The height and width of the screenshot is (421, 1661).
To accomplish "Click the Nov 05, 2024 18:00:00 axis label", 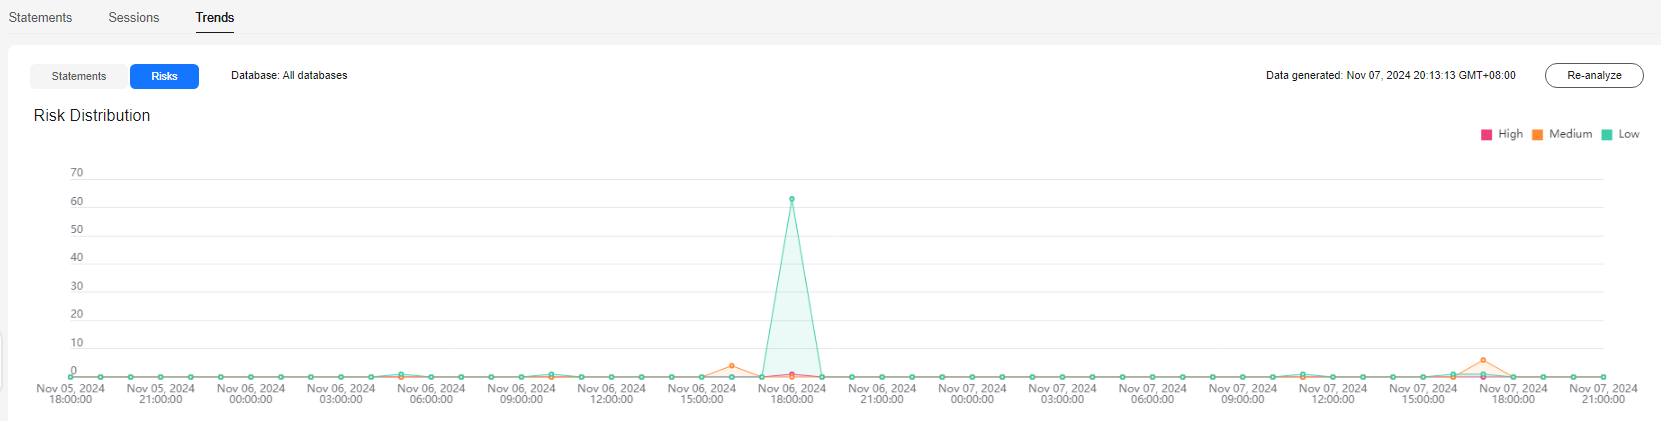I will tap(70, 394).
